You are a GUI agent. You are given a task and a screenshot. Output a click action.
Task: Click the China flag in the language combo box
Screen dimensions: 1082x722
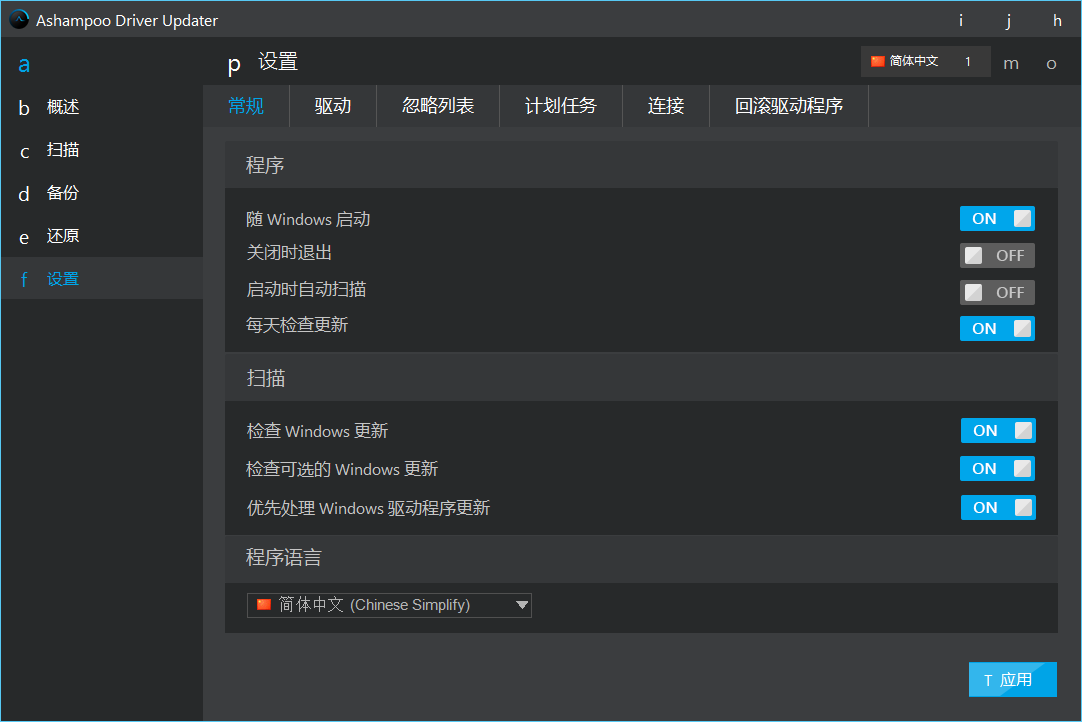tap(264, 605)
